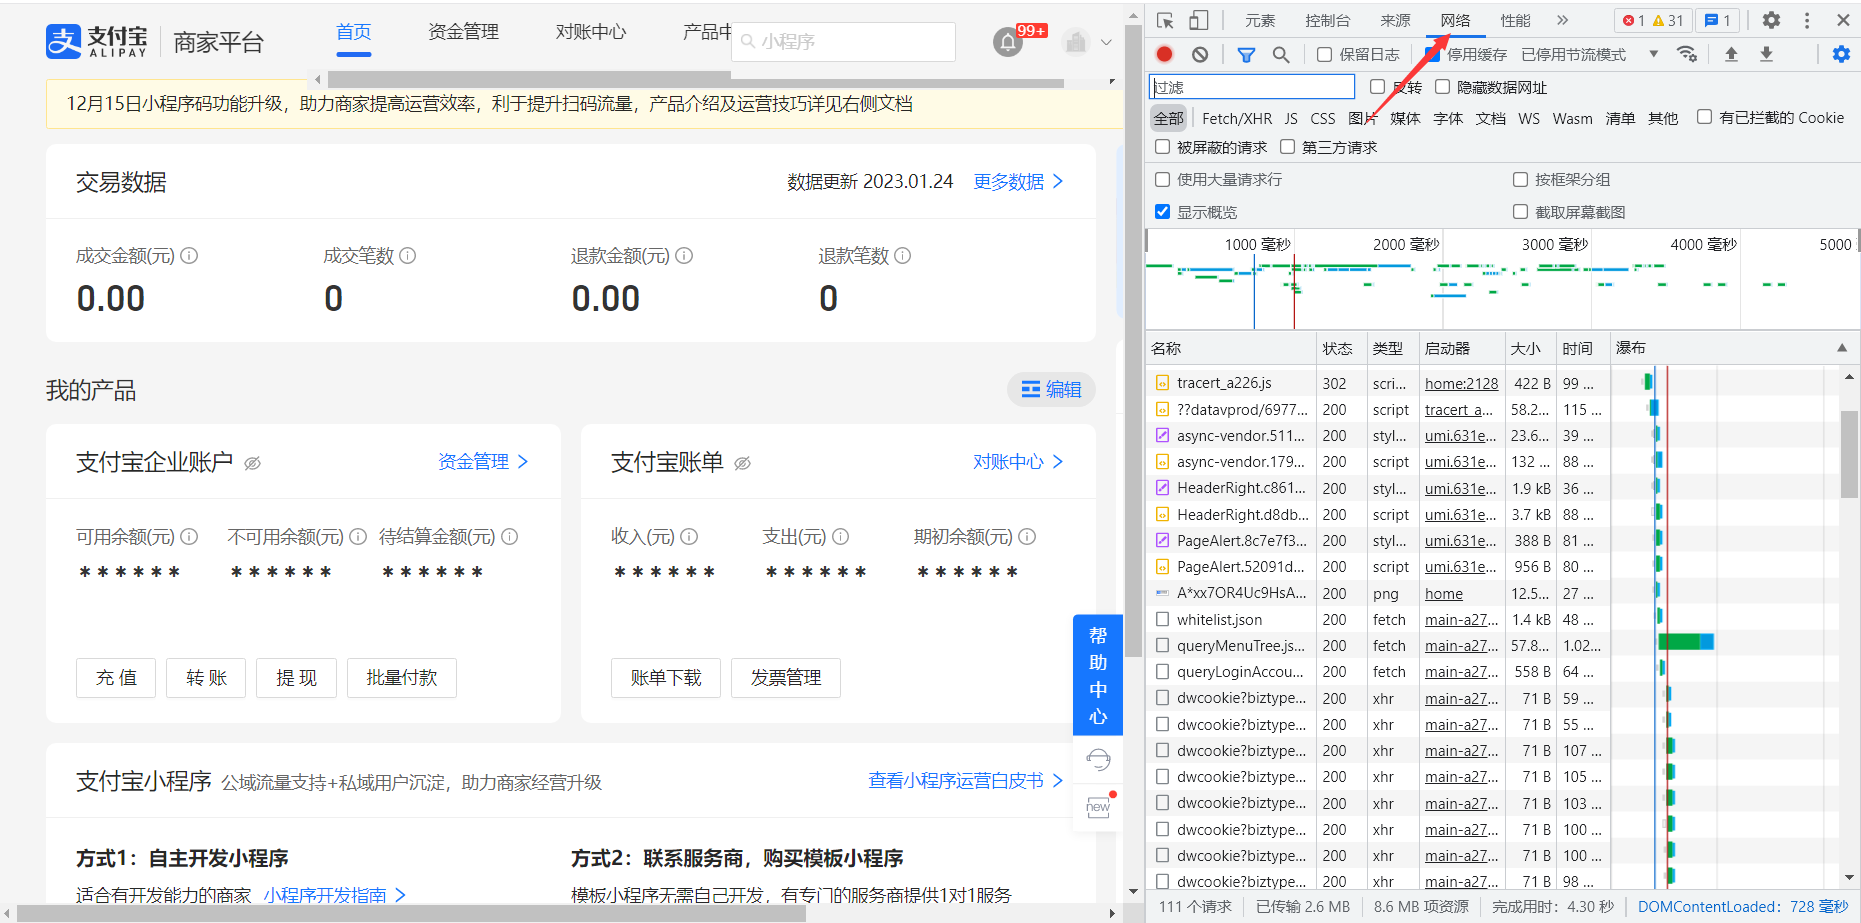Click the import HAR file upload arrow
Image resolution: width=1861 pixels, height=923 pixels.
[1731, 54]
